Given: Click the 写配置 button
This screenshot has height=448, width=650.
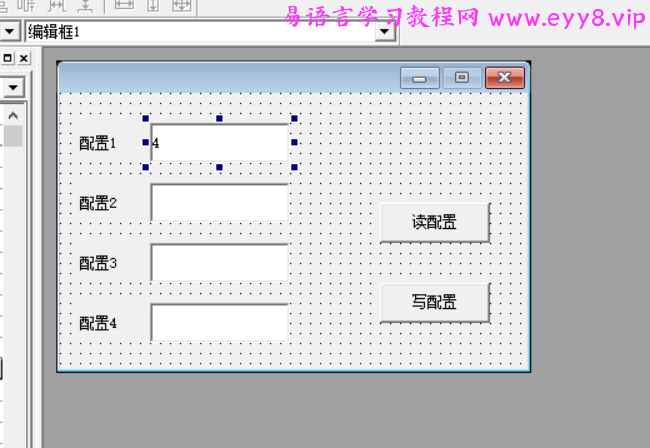Looking at the screenshot, I should tap(435, 303).
